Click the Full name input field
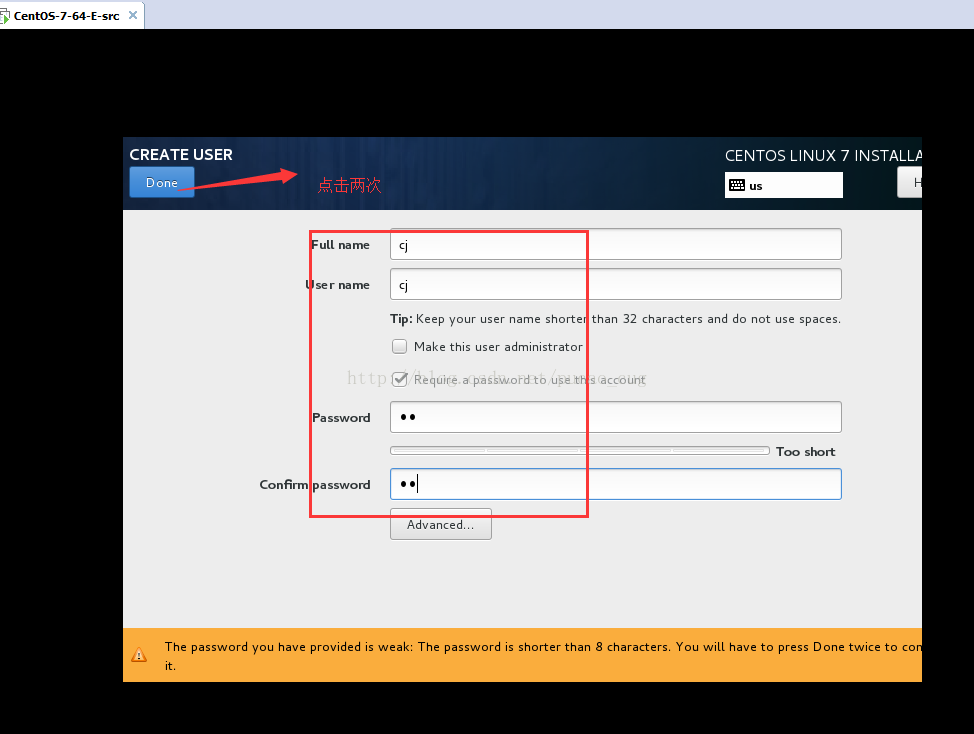The image size is (974, 734). point(616,245)
